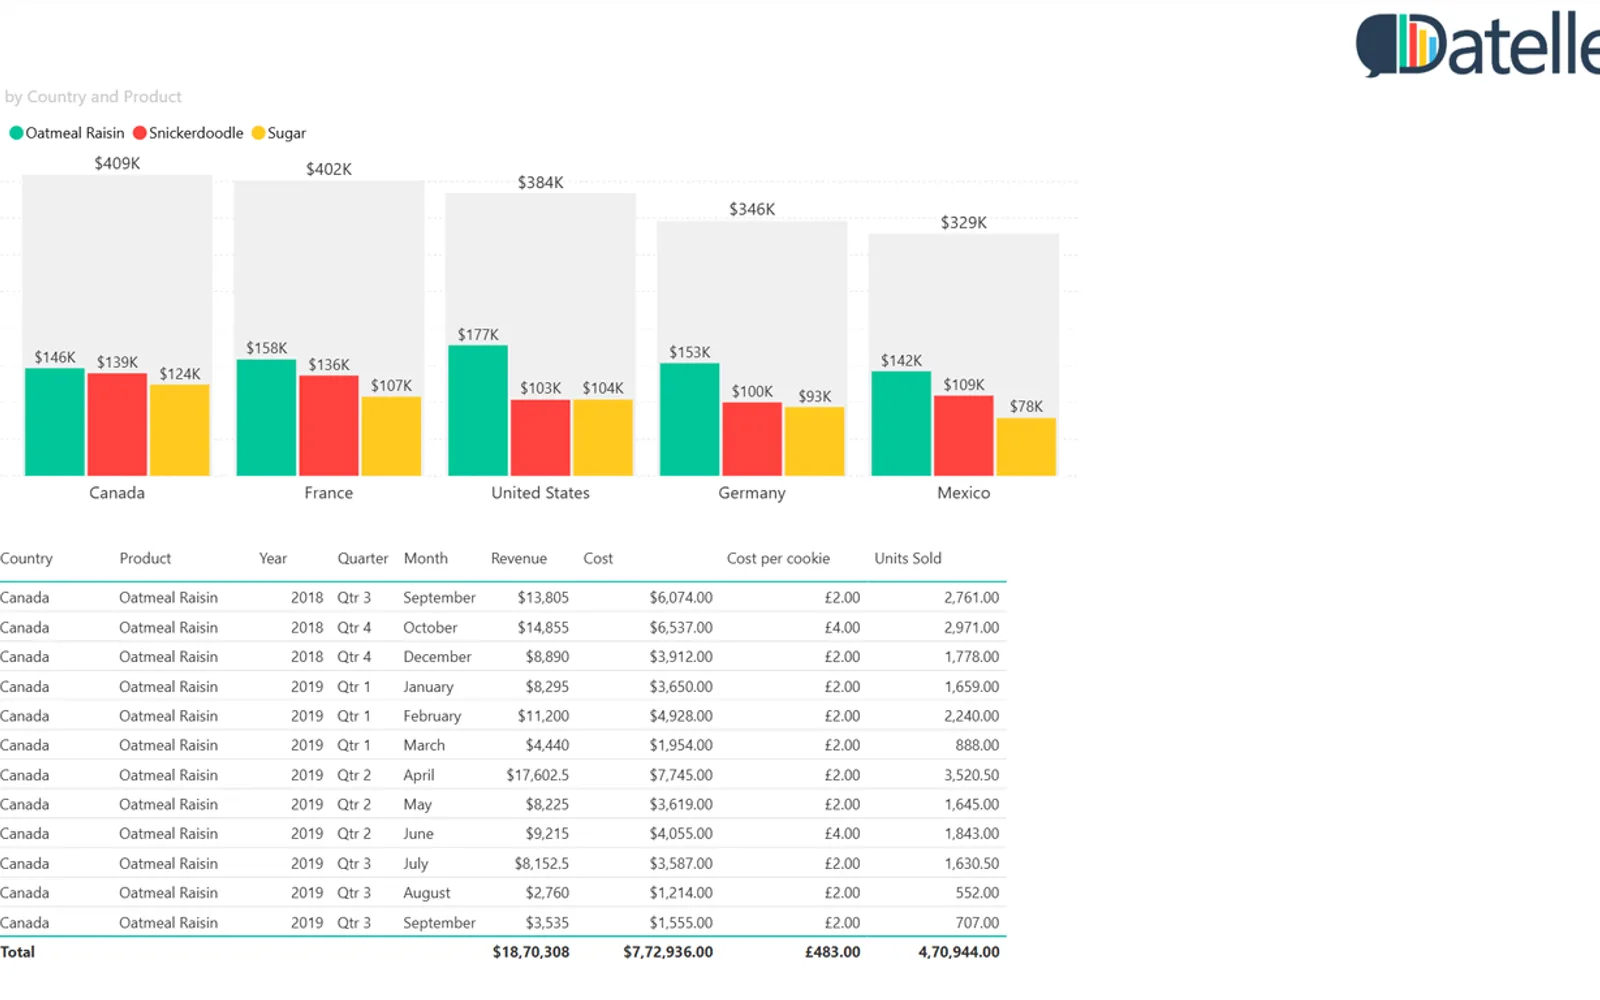
Task: Sort table by Product column header
Action: tap(145, 558)
